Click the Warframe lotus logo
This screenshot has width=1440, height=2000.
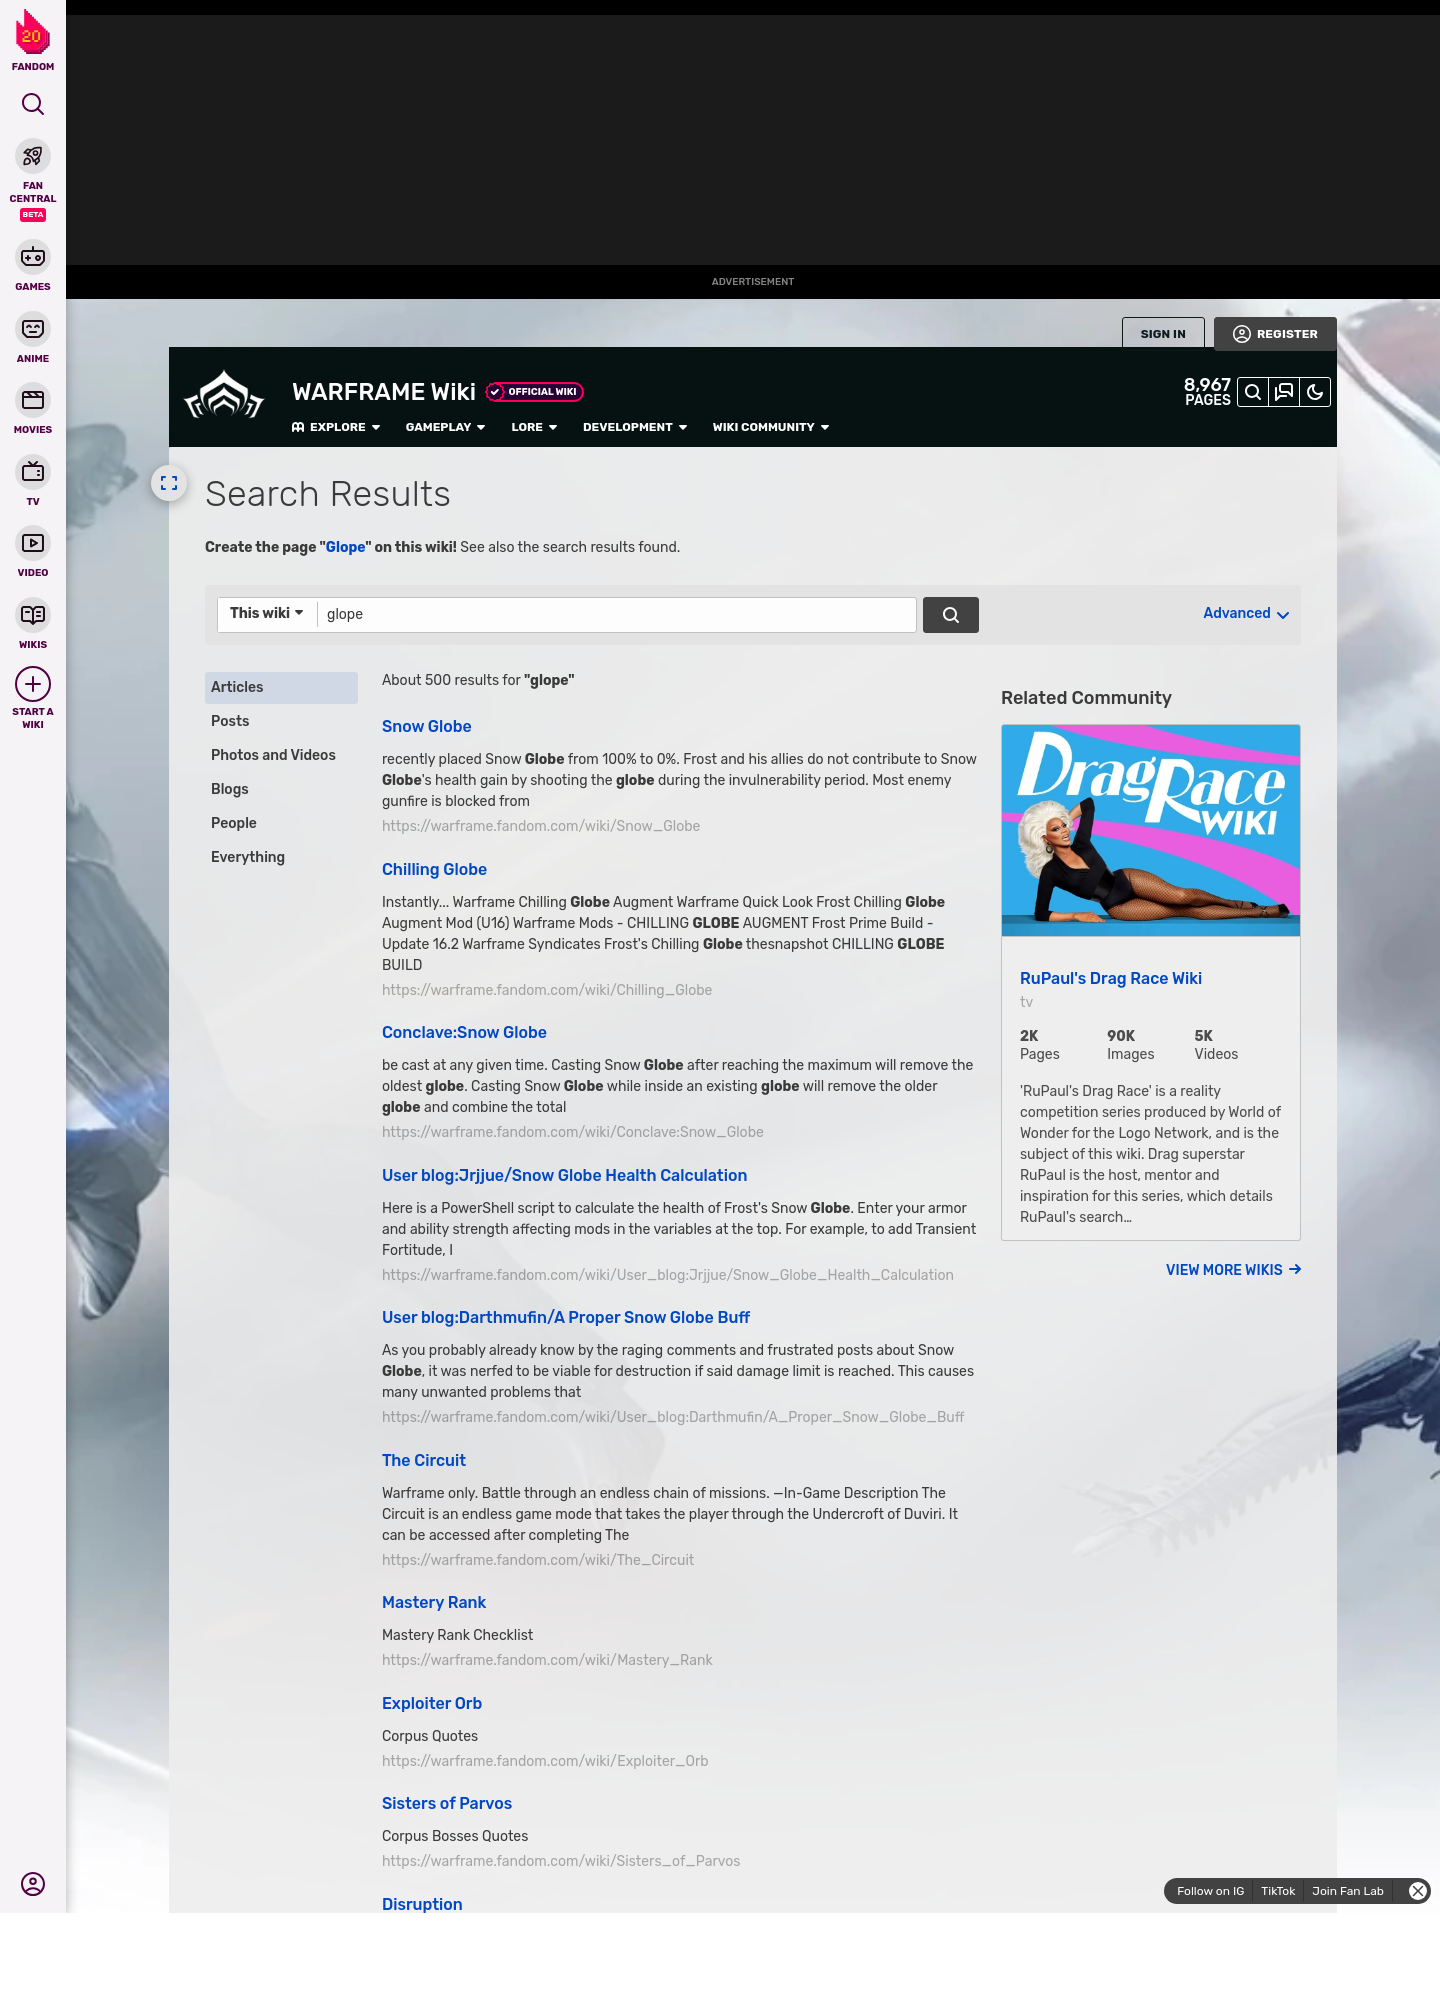click(224, 396)
